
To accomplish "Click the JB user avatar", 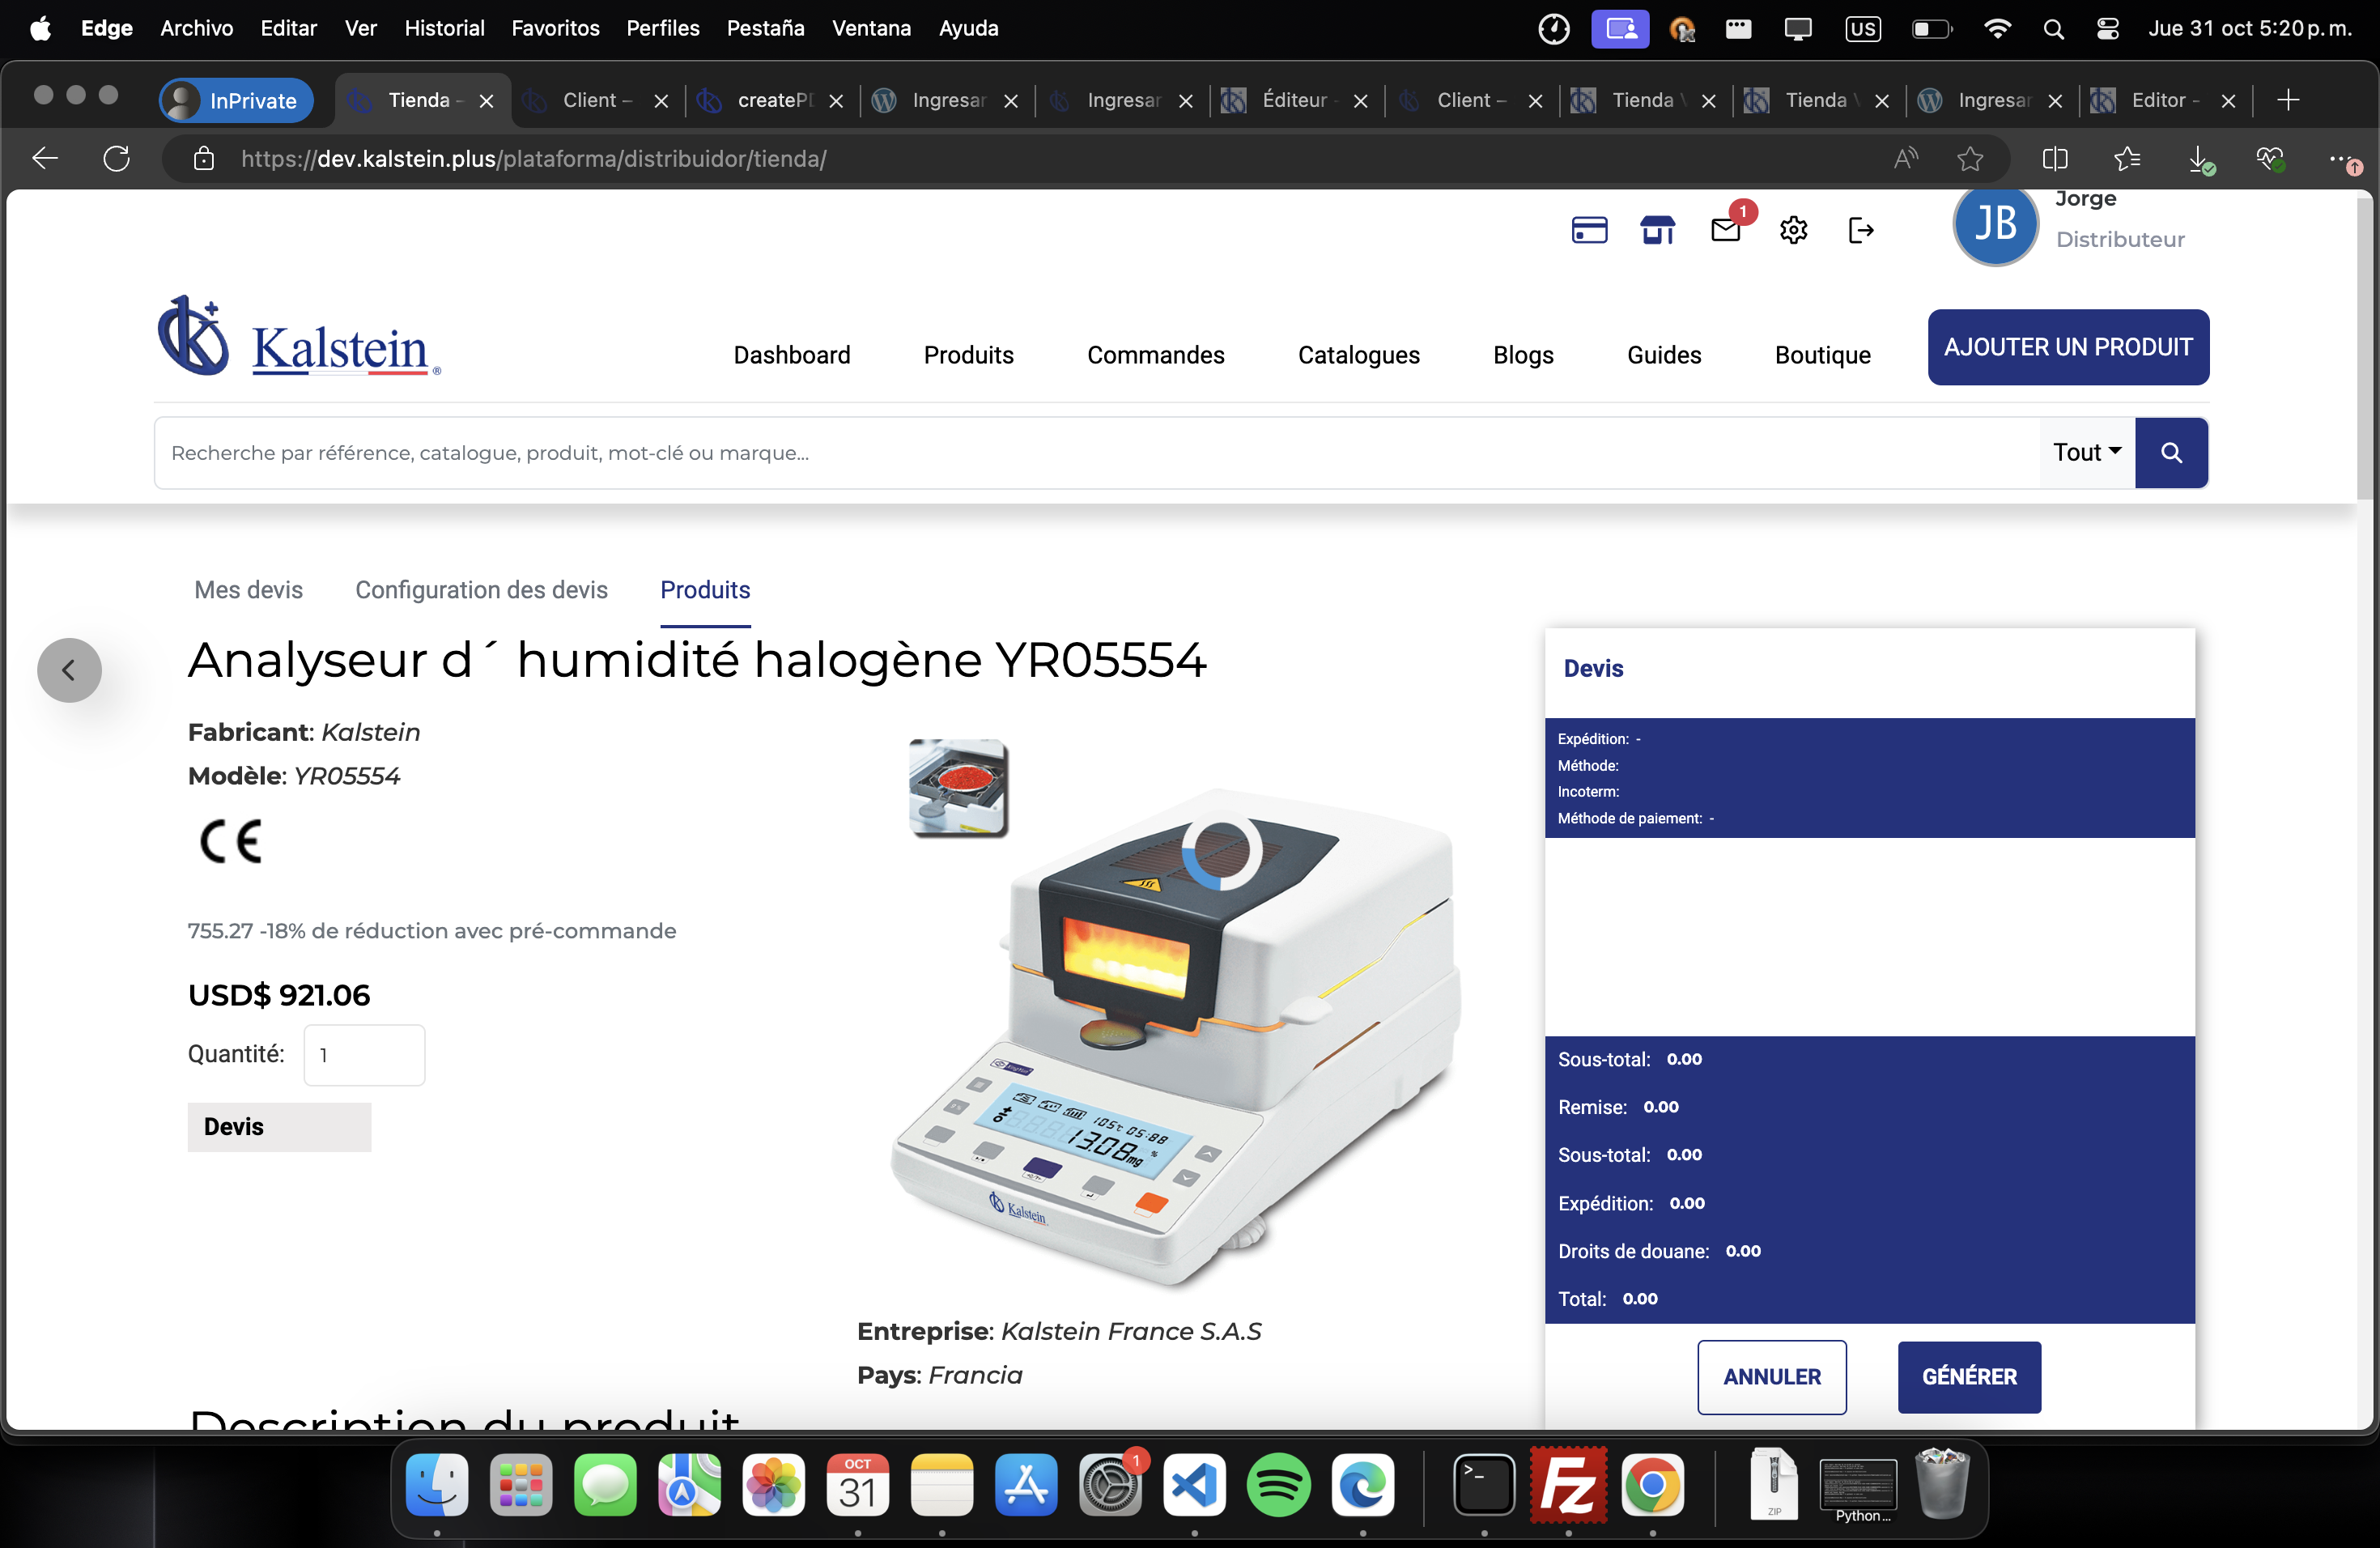I will click(1995, 225).
